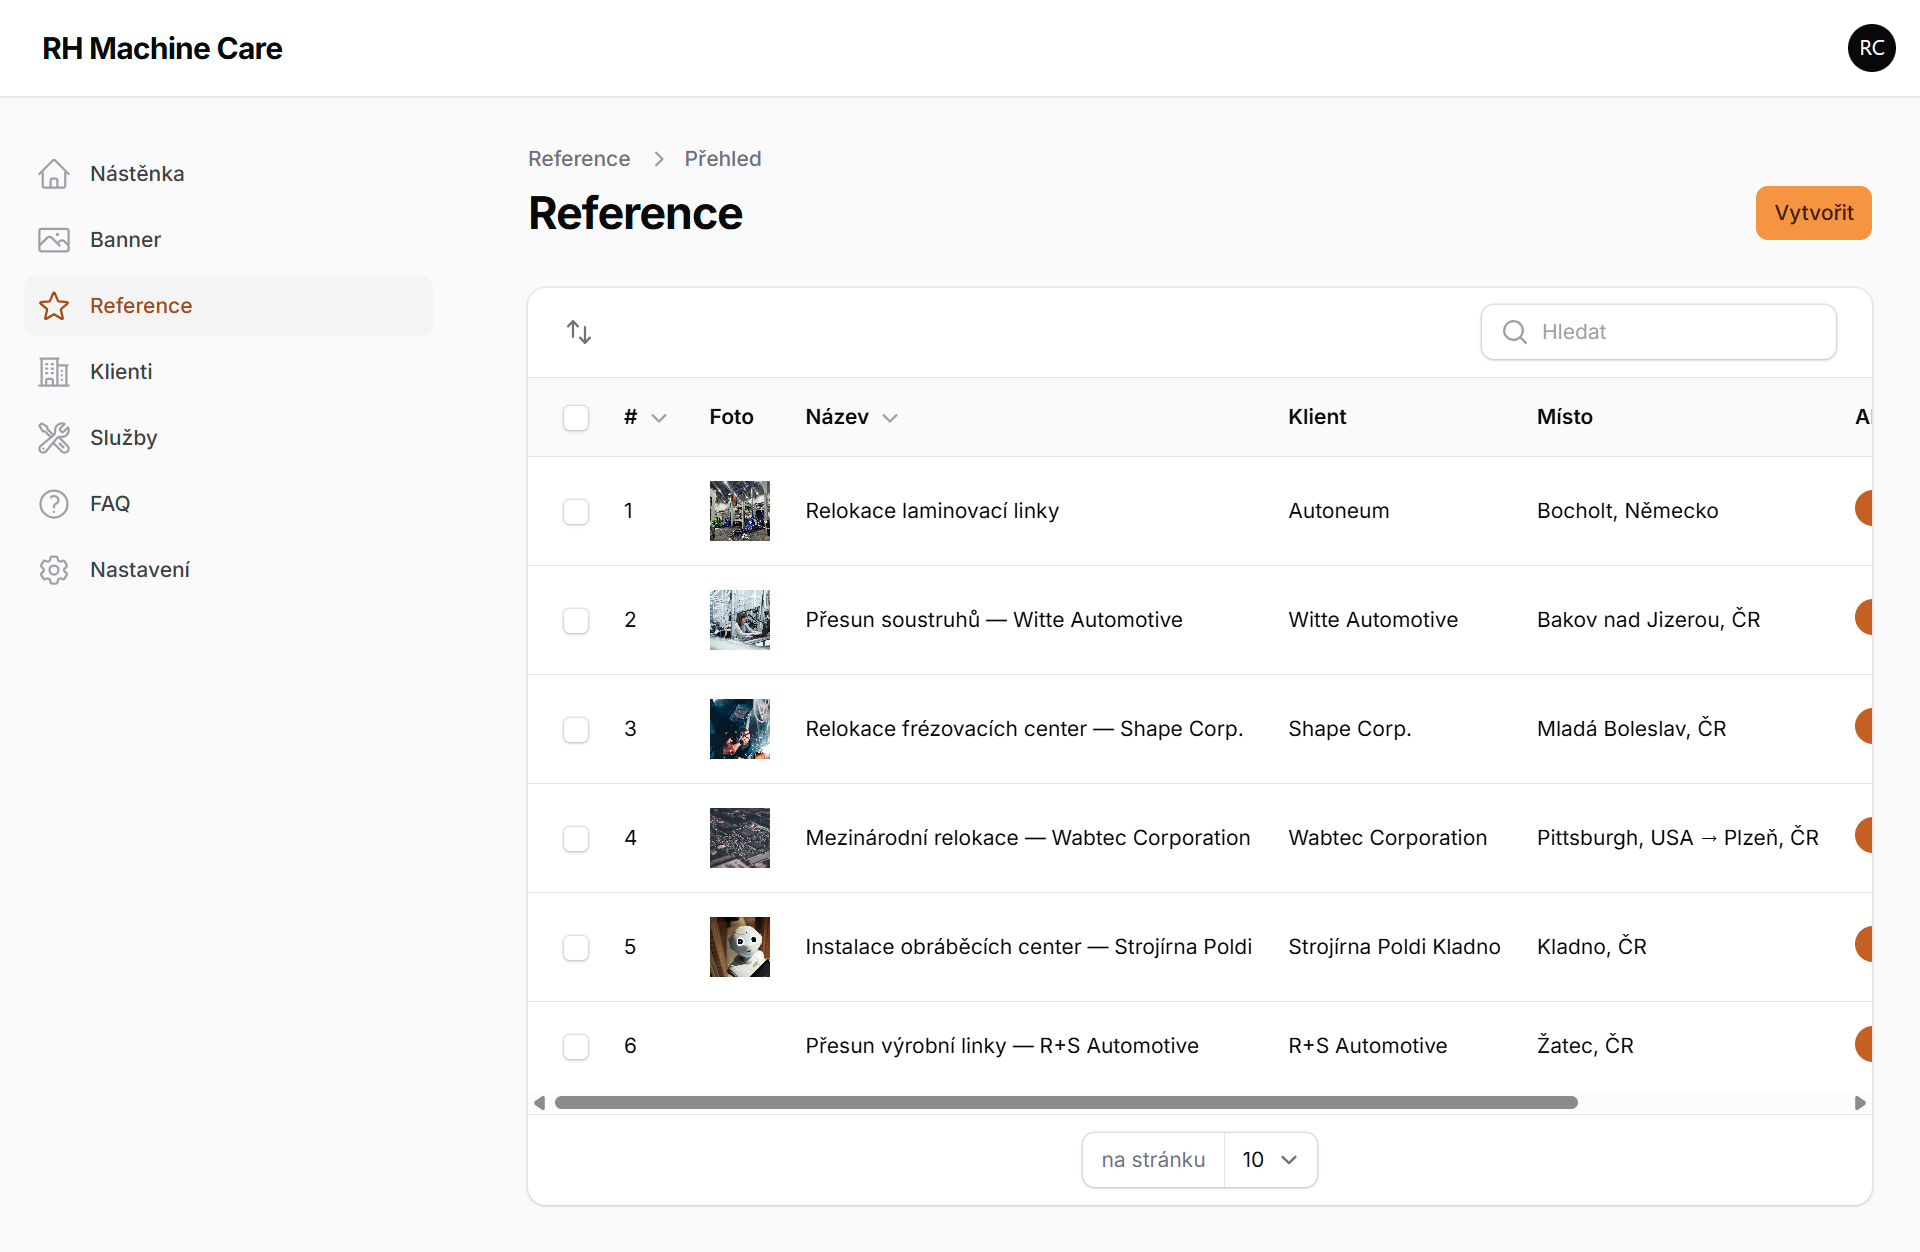Screen dimensions: 1920x1252
Task: Click Relokace frézovacích center — Shape Corp.
Action: point(1024,729)
